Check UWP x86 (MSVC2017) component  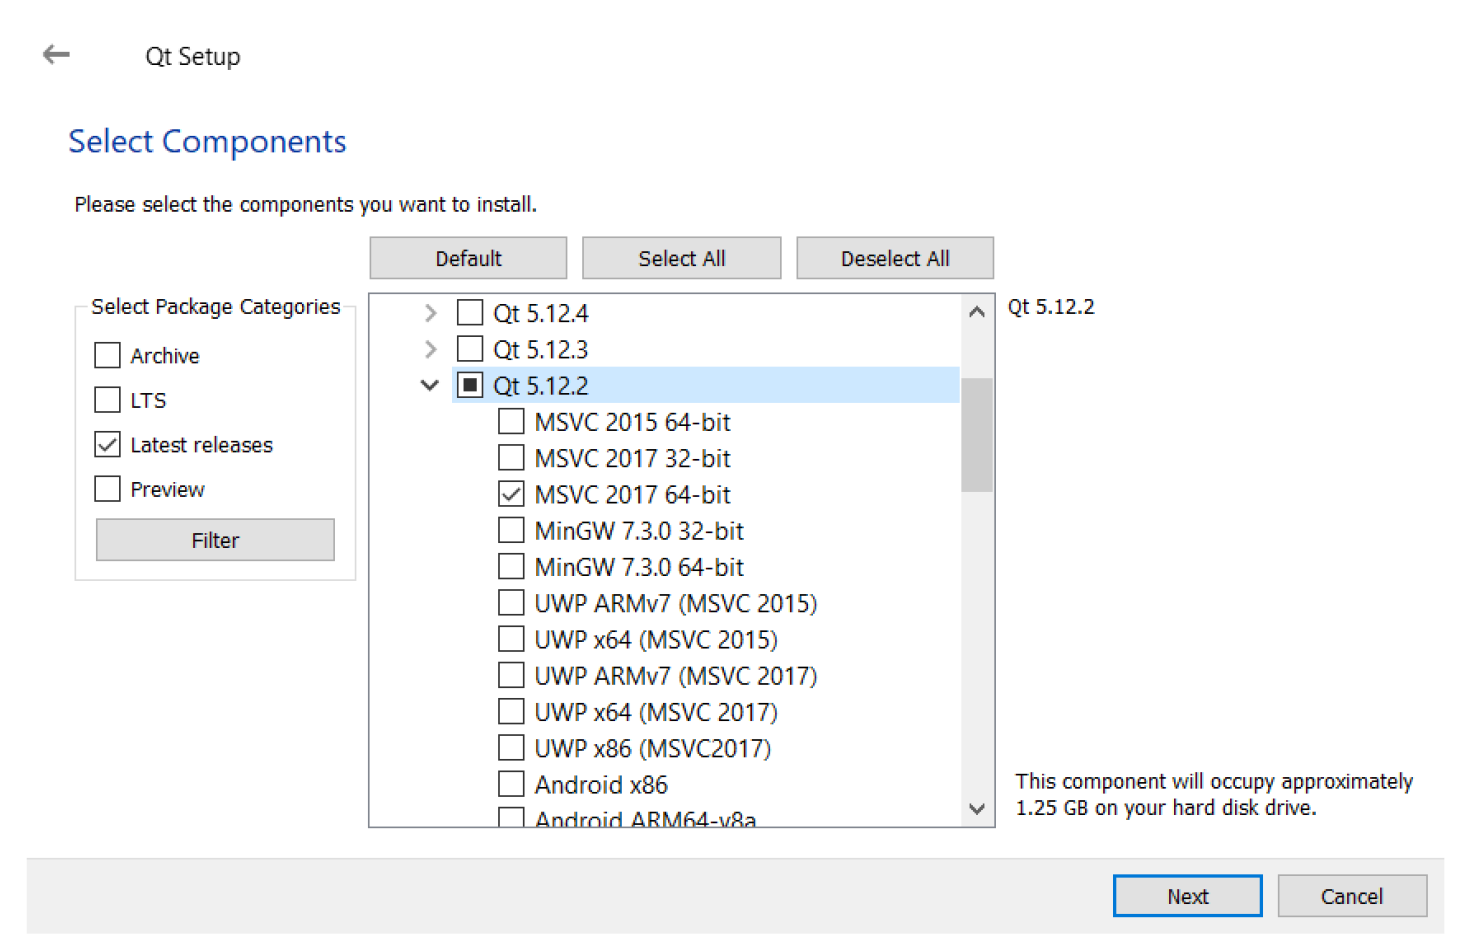[x=511, y=748]
